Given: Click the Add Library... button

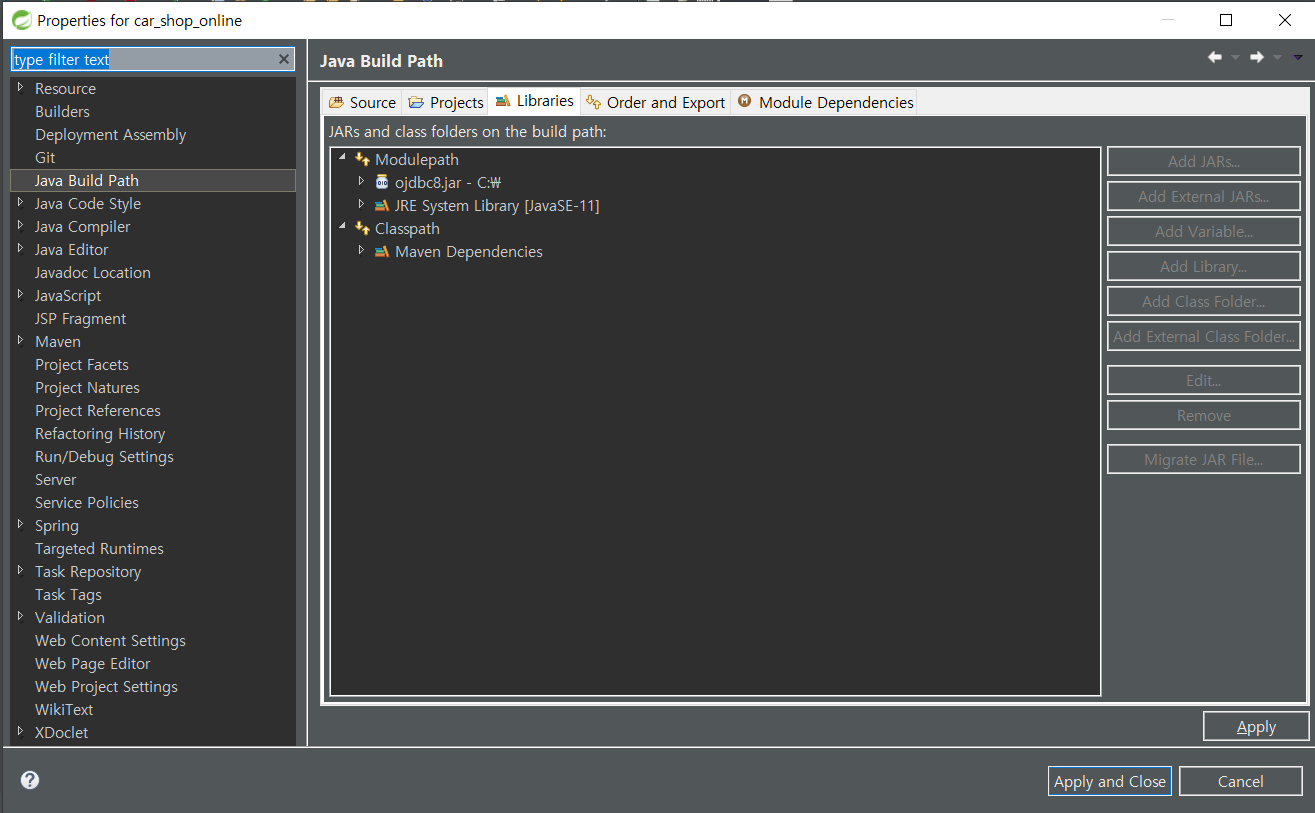Looking at the screenshot, I should click(x=1204, y=266).
